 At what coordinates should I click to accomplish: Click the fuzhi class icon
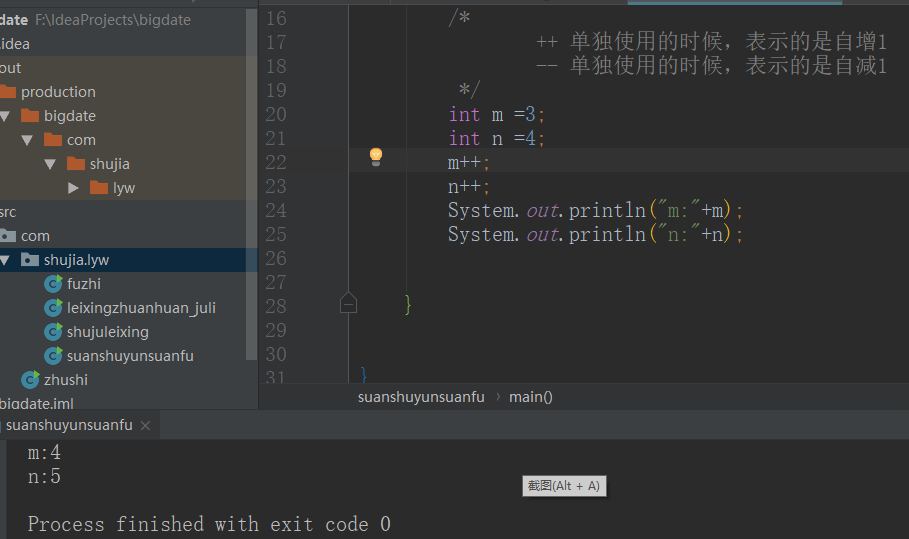[x=53, y=284]
